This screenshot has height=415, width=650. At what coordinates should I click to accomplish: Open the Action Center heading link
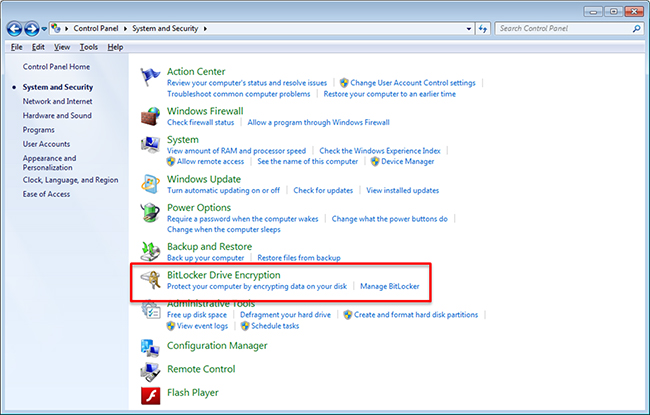(196, 71)
